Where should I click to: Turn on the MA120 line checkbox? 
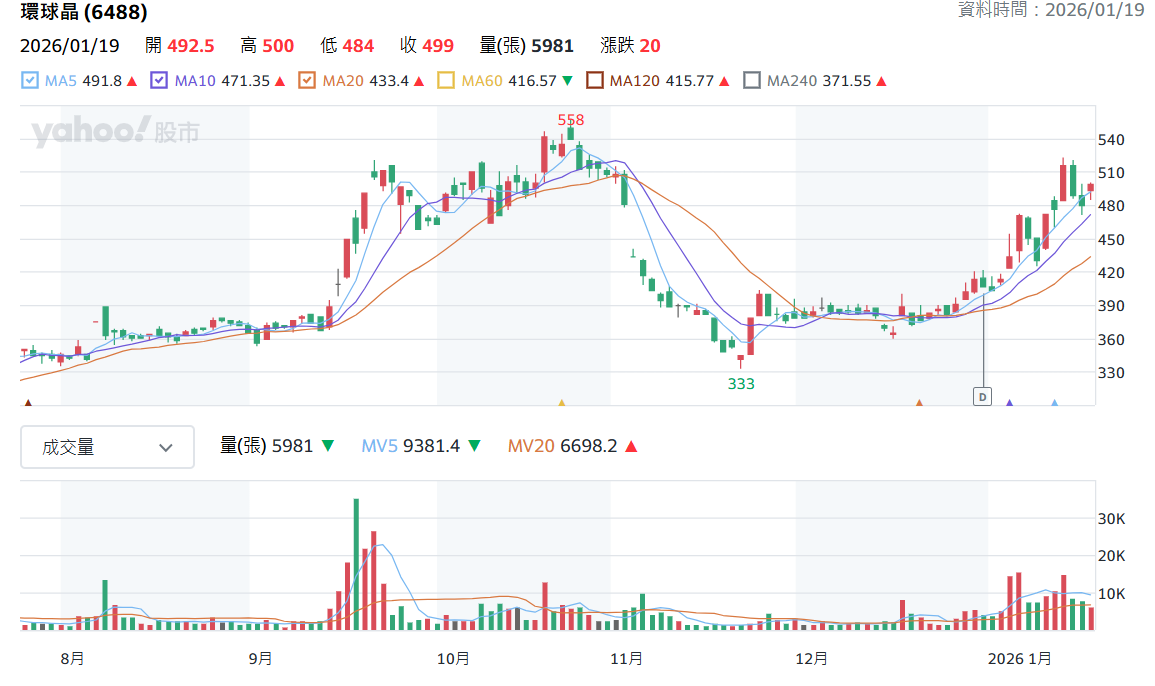coord(594,80)
